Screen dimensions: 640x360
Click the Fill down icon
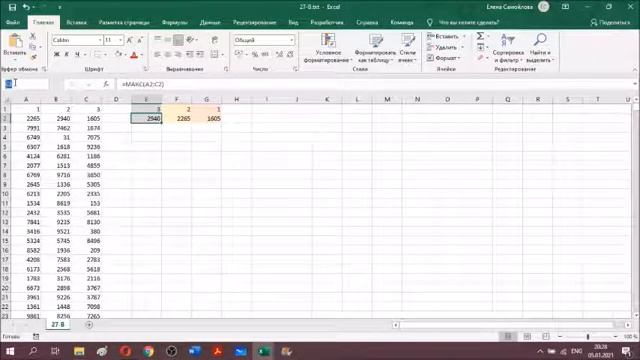coord(480,47)
